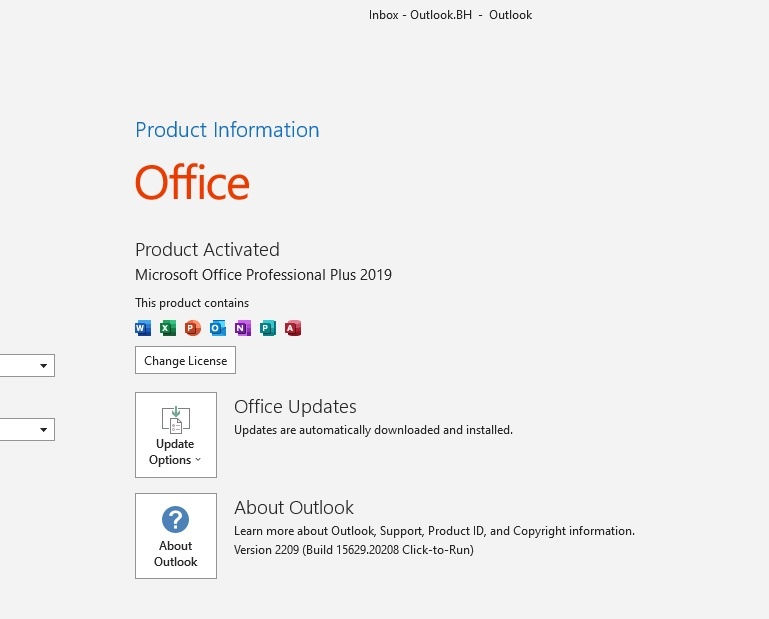Click the PowerPoint app icon
769x619 pixels.
(193, 328)
